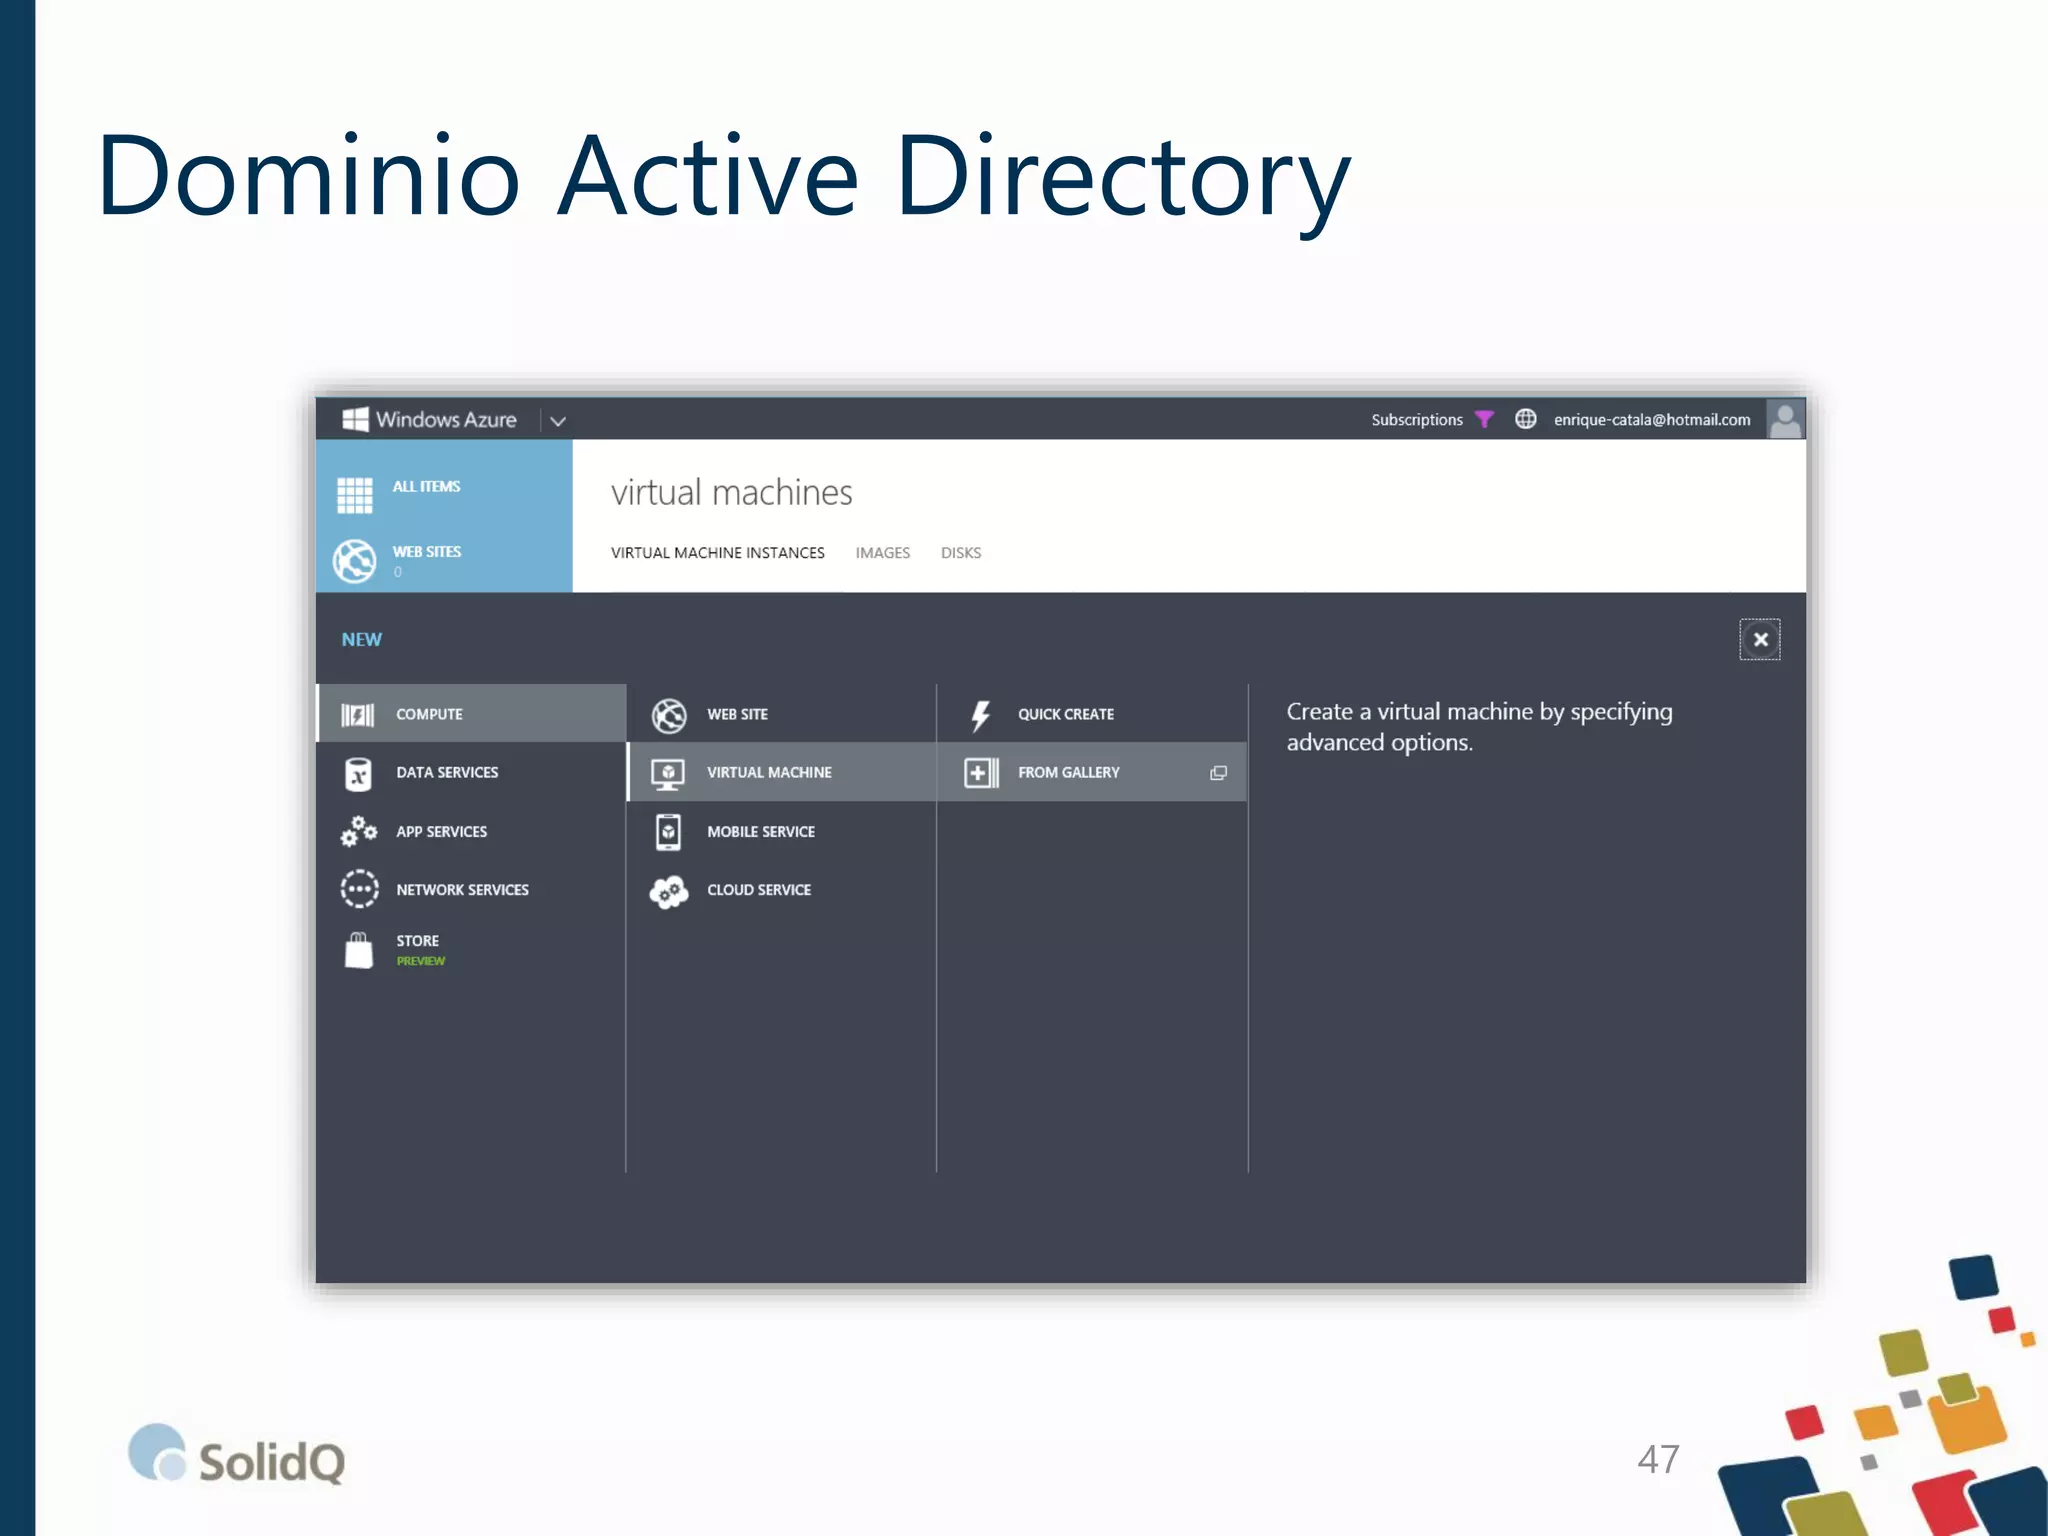The height and width of the screenshot is (1536, 2048).
Task: Click the Quick Create lightning icon
Action: tap(981, 714)
